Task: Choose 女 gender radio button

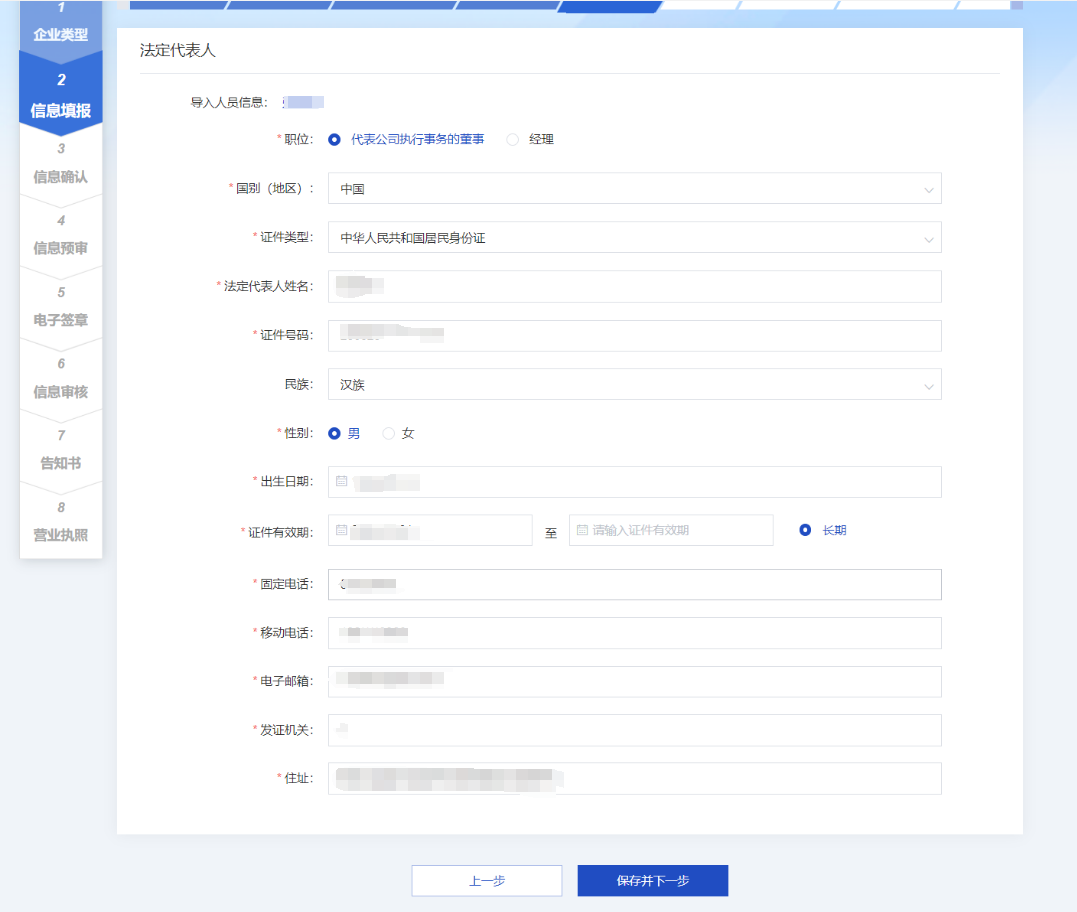Action: tap(389, 434)
